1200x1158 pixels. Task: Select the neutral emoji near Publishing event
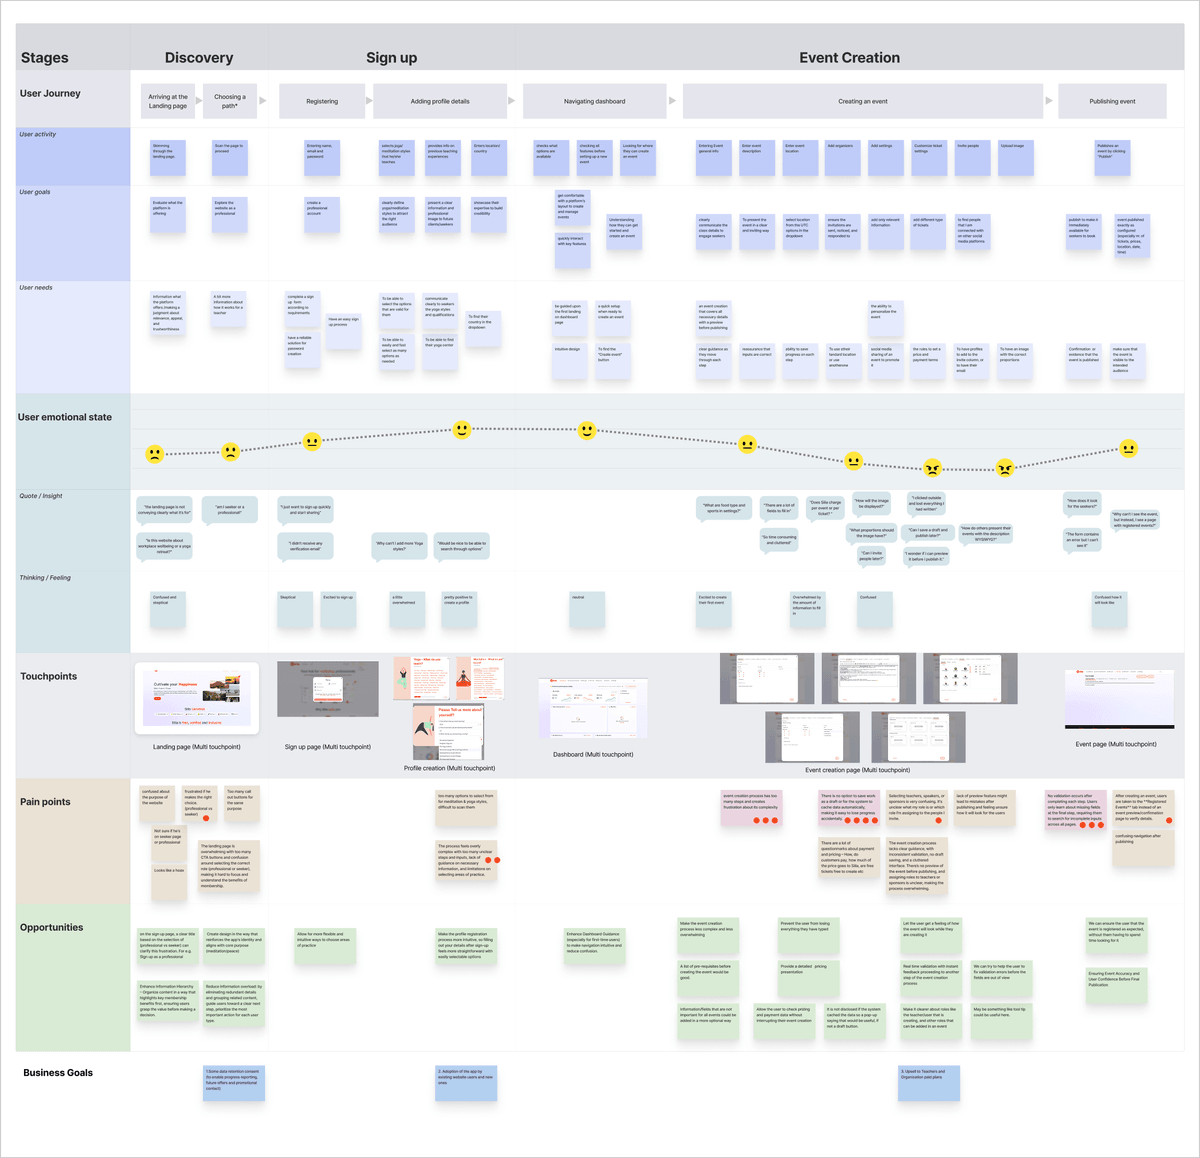[x=1128, y=449]
